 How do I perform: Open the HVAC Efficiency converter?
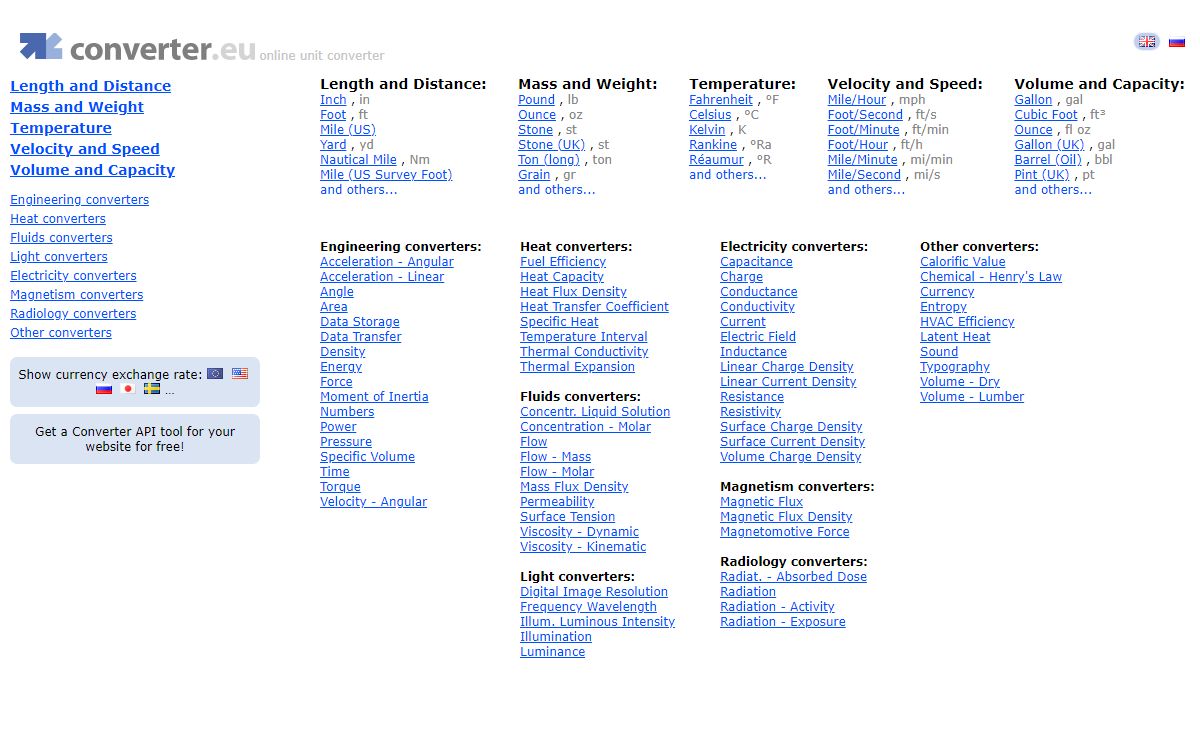[967, 322]
